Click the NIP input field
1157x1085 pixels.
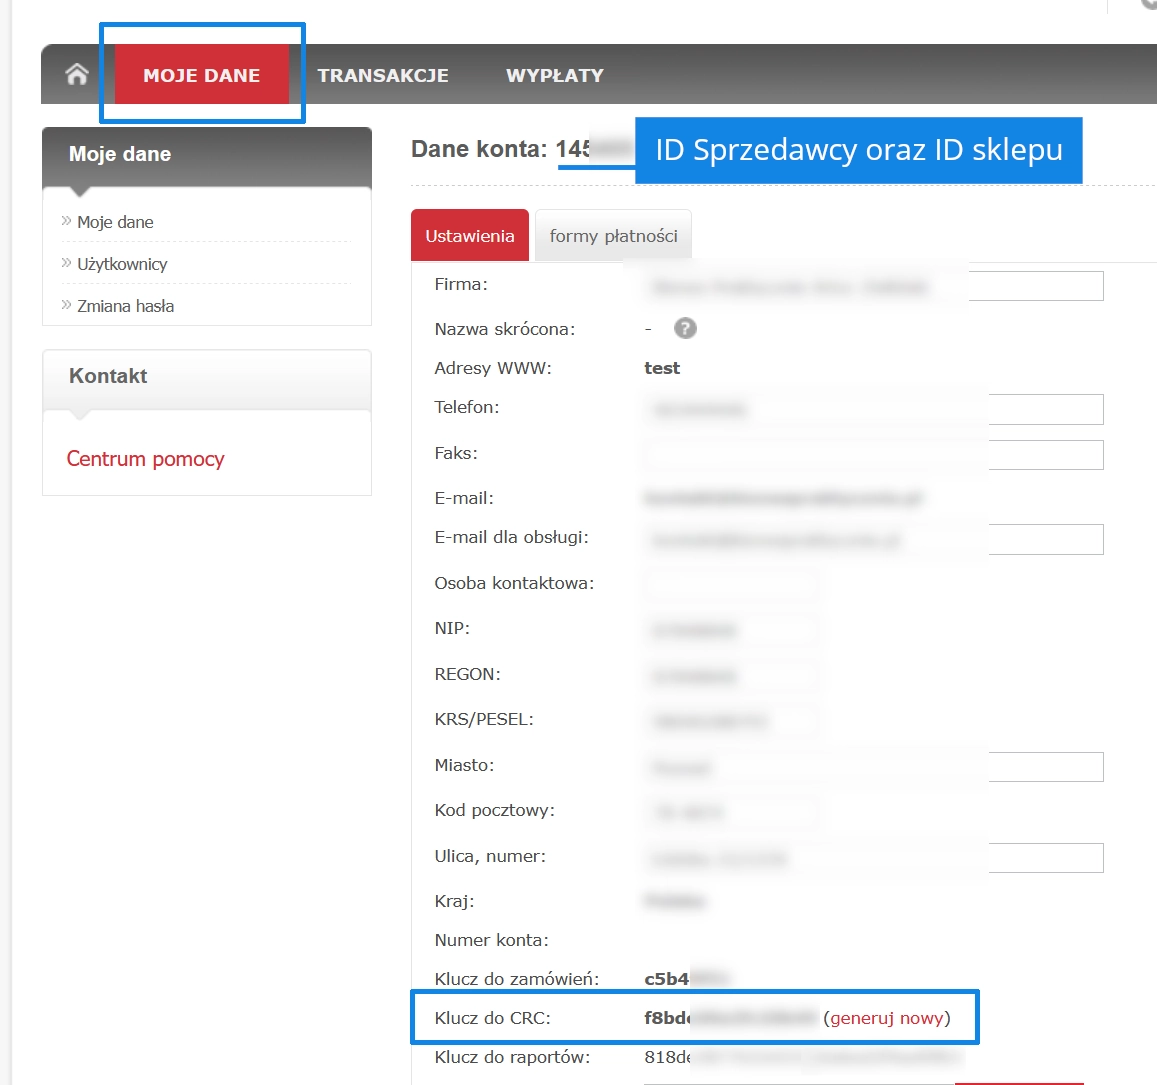coord(730,630)
